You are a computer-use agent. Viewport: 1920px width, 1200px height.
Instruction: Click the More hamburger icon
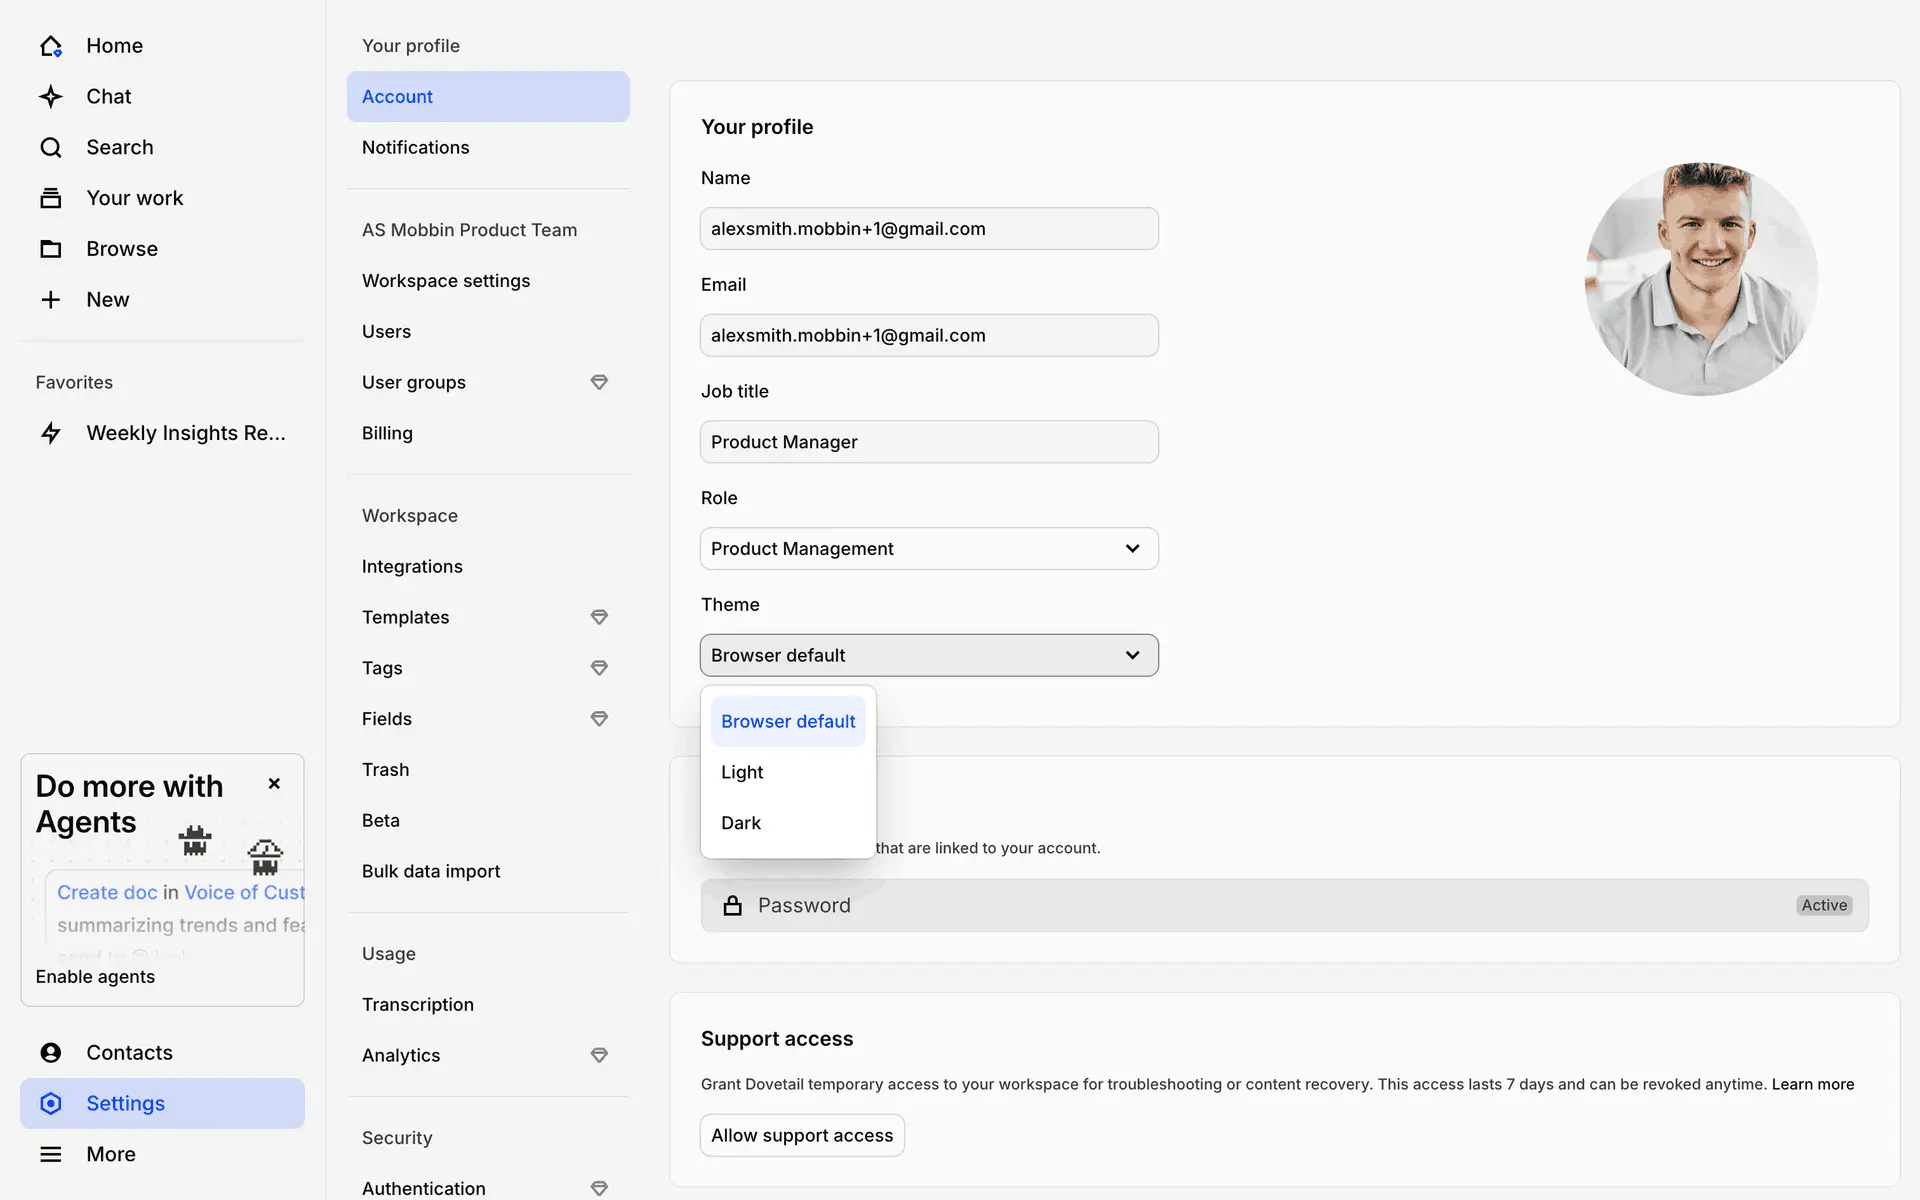51,1154
